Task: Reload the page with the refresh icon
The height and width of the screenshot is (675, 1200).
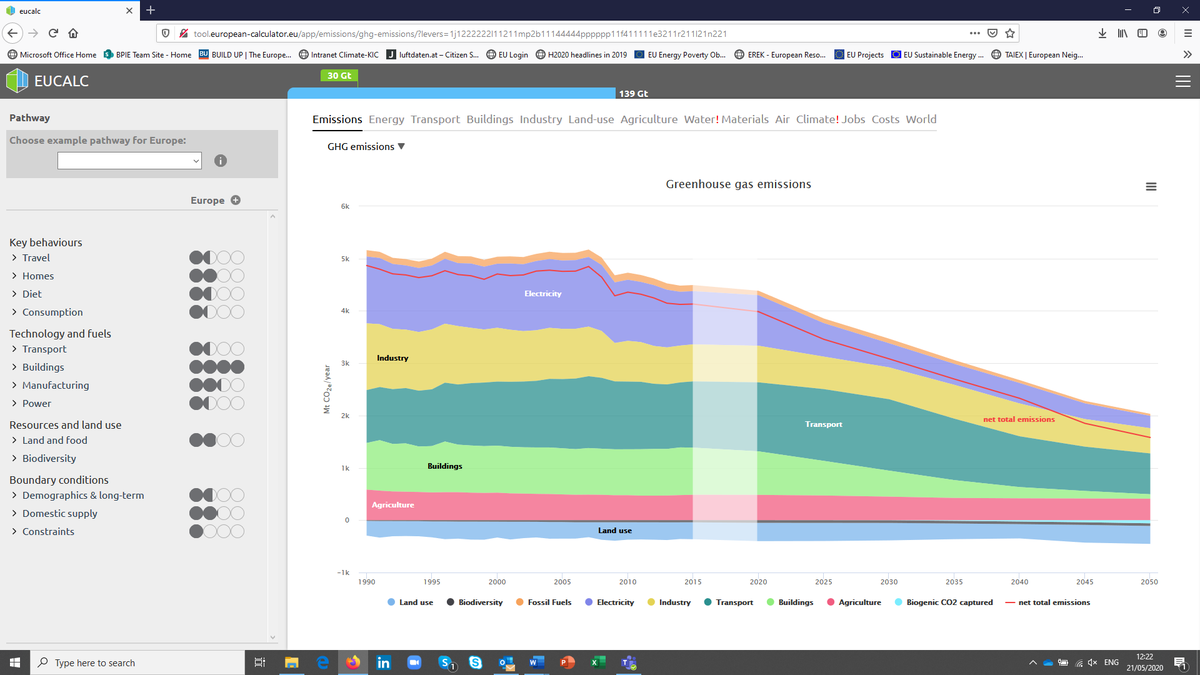Action: tap(53, 33)
